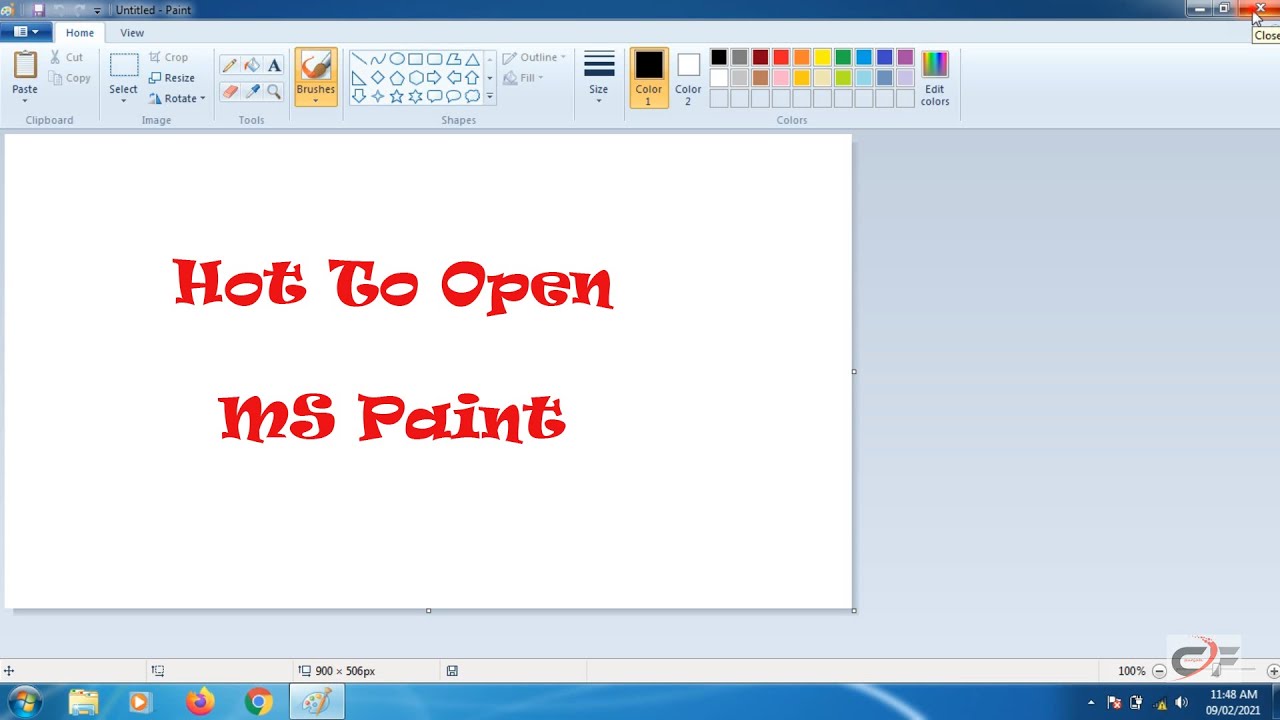The image size is (1280, 720).
Task: Click the Copy button
Action: [x=69, y=78]
